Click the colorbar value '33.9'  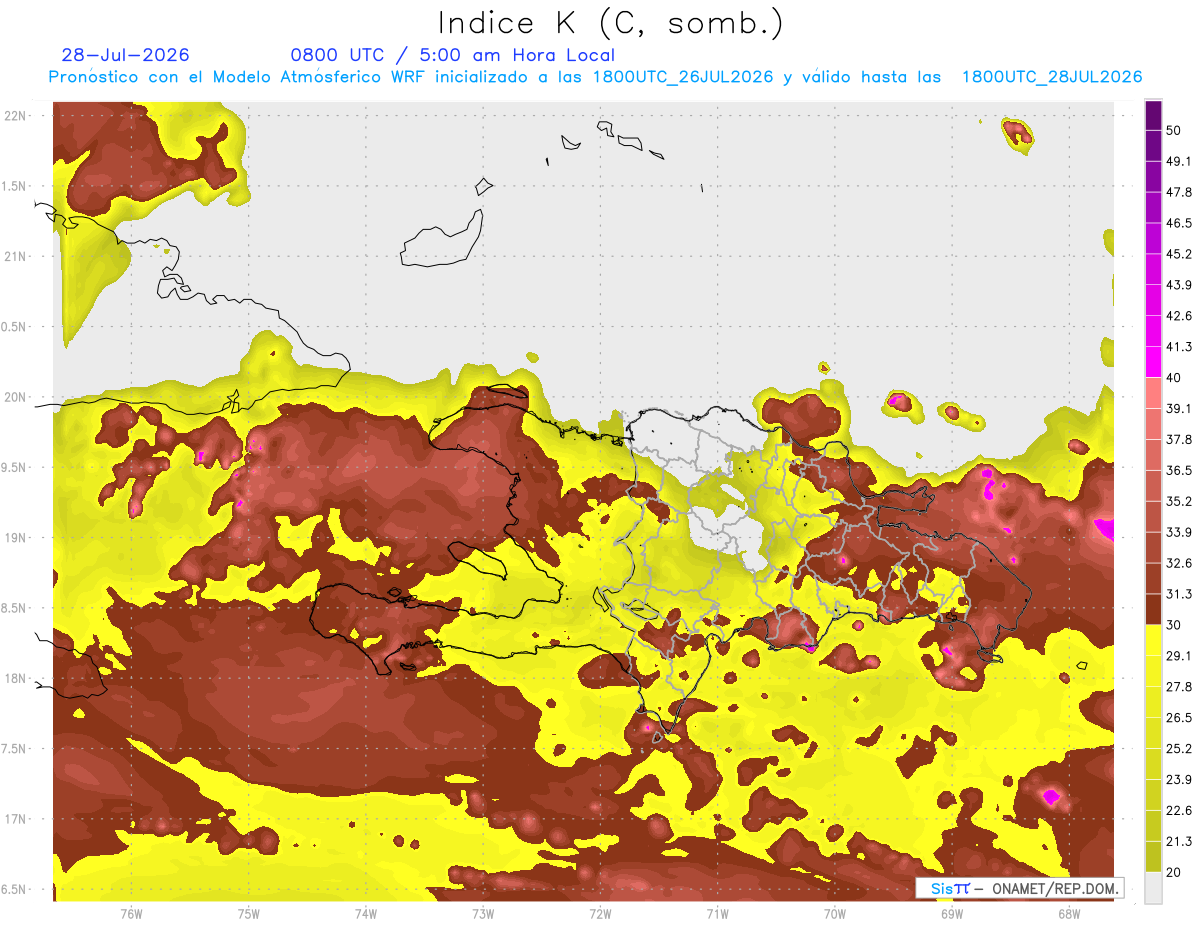point(1179,532)
